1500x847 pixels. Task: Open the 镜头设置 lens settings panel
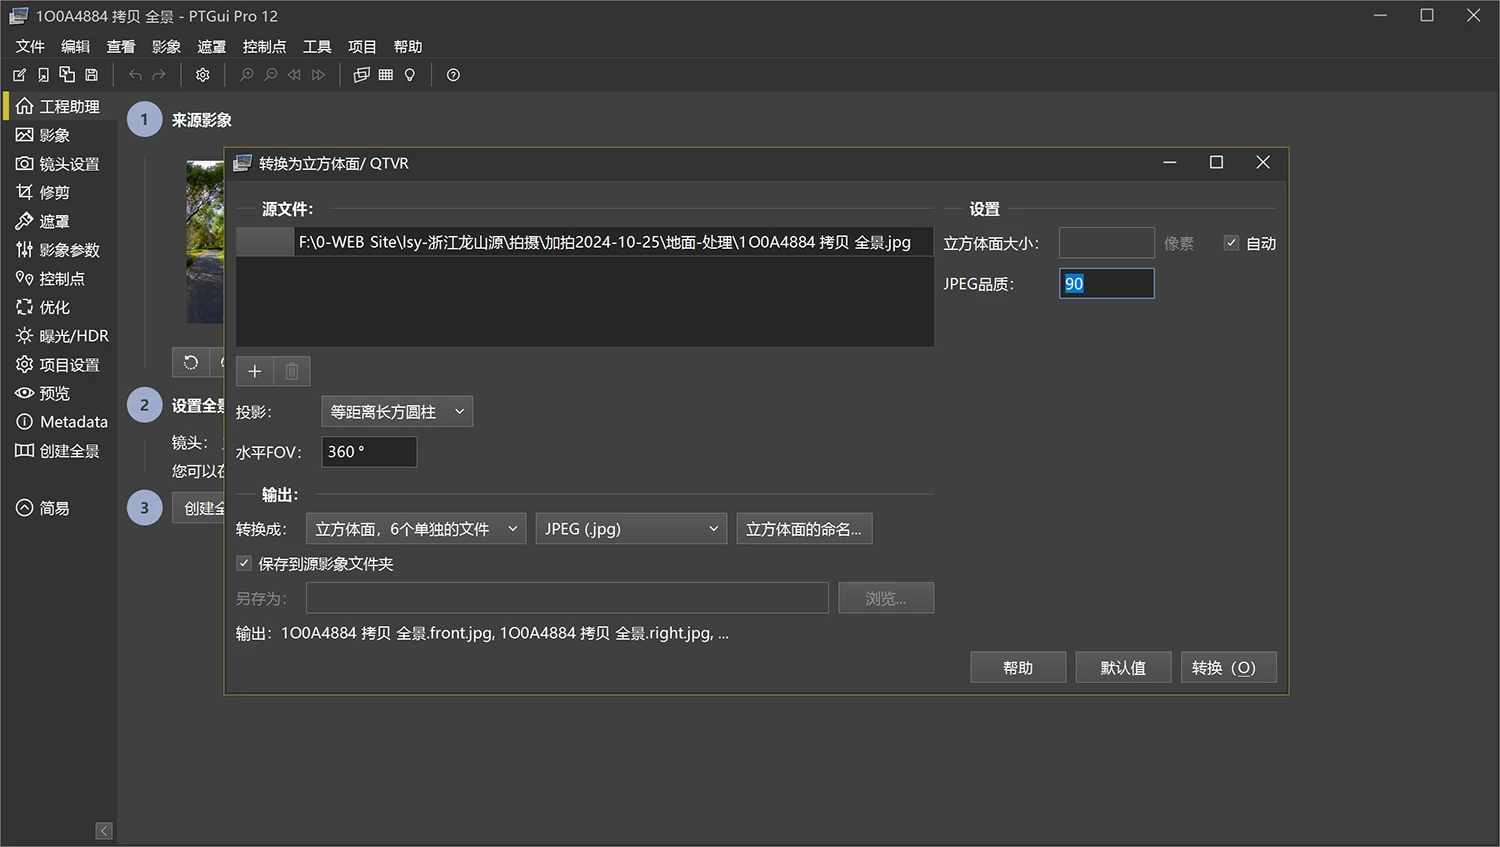pos(58,164)
